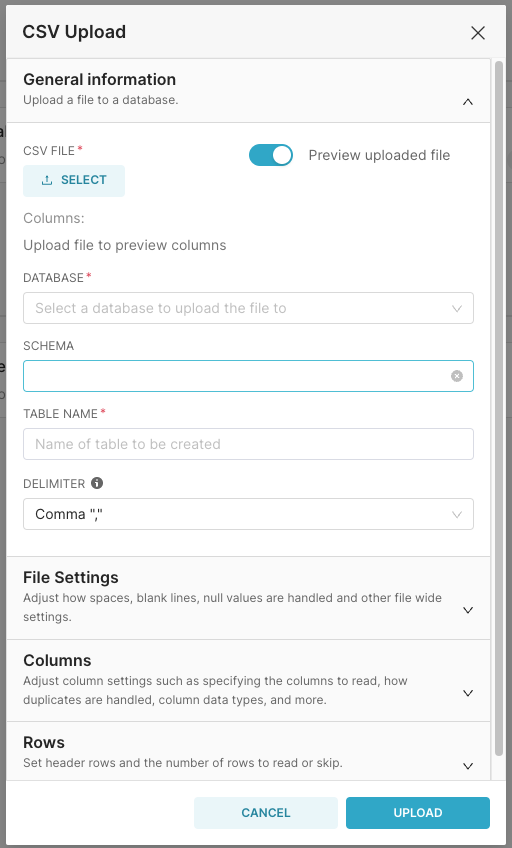Click the dialog's vertical scrollbar
The image size is (512, 848).
499,408
